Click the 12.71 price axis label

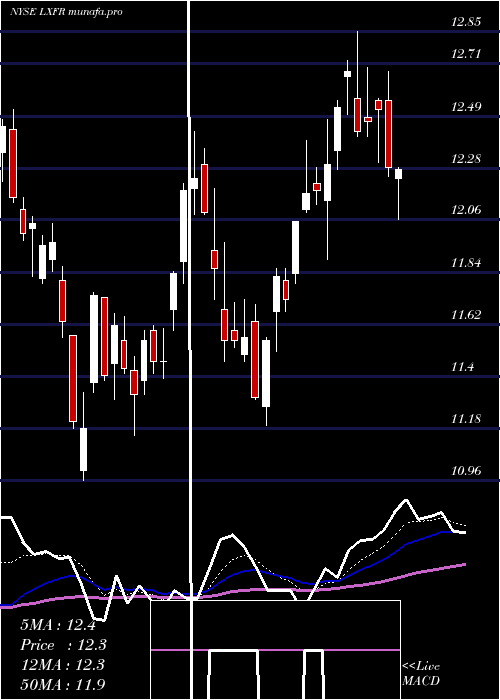pos(466,54)
